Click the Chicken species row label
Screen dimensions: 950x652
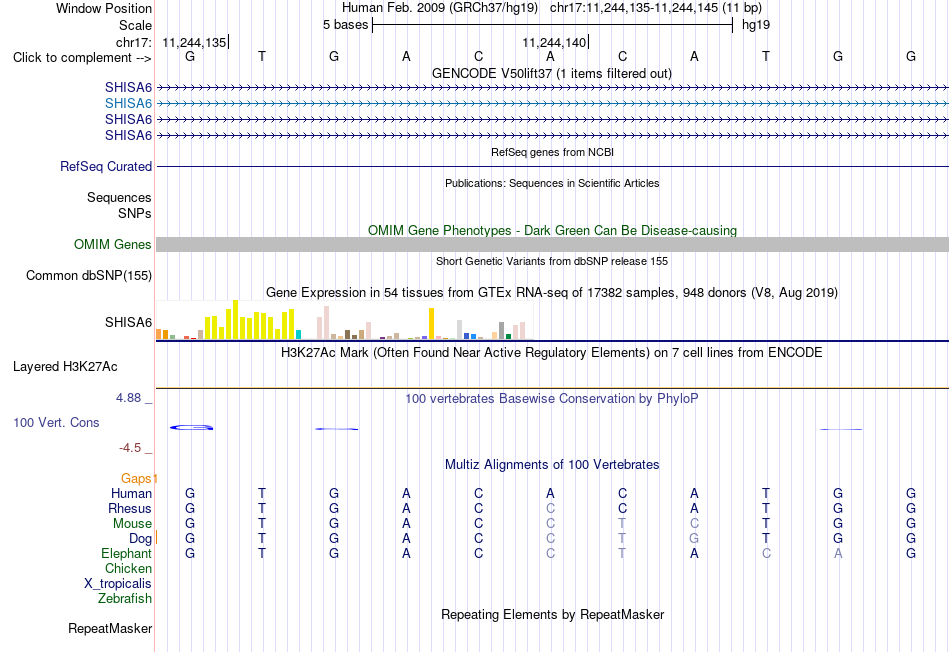[128, 568]
